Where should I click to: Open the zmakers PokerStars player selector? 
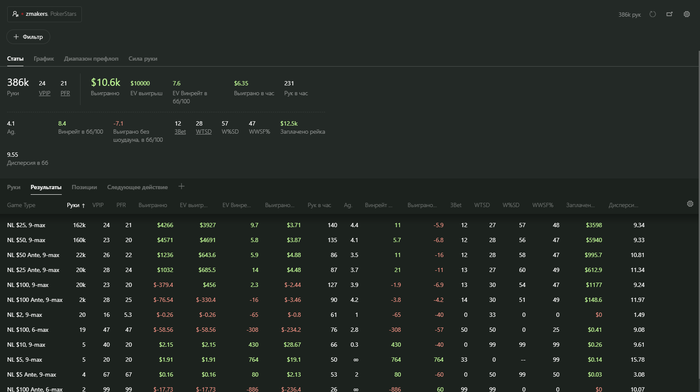coord(44,14)
